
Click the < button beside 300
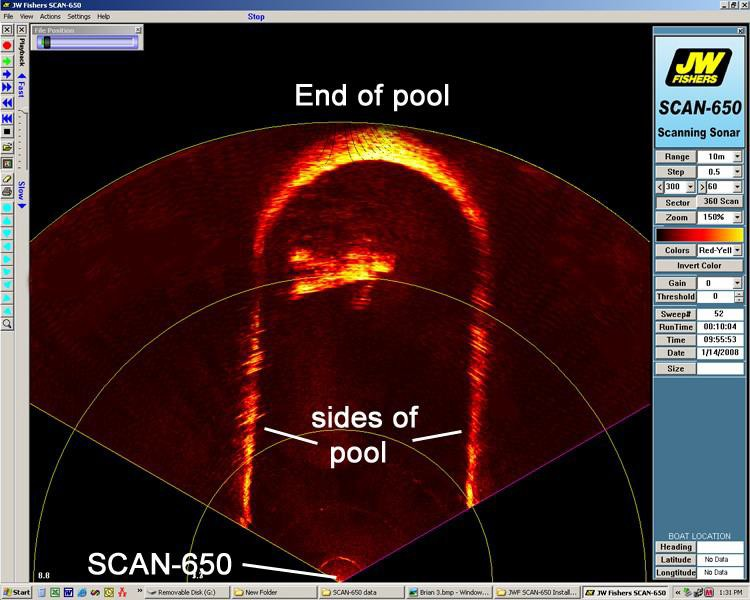pos(660,187)
